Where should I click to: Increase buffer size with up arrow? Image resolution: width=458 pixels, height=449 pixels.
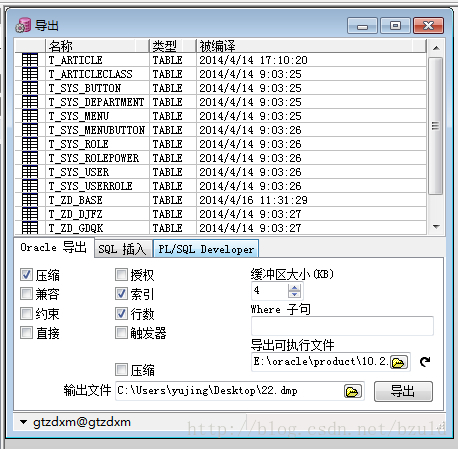click(x=294, y=288)
